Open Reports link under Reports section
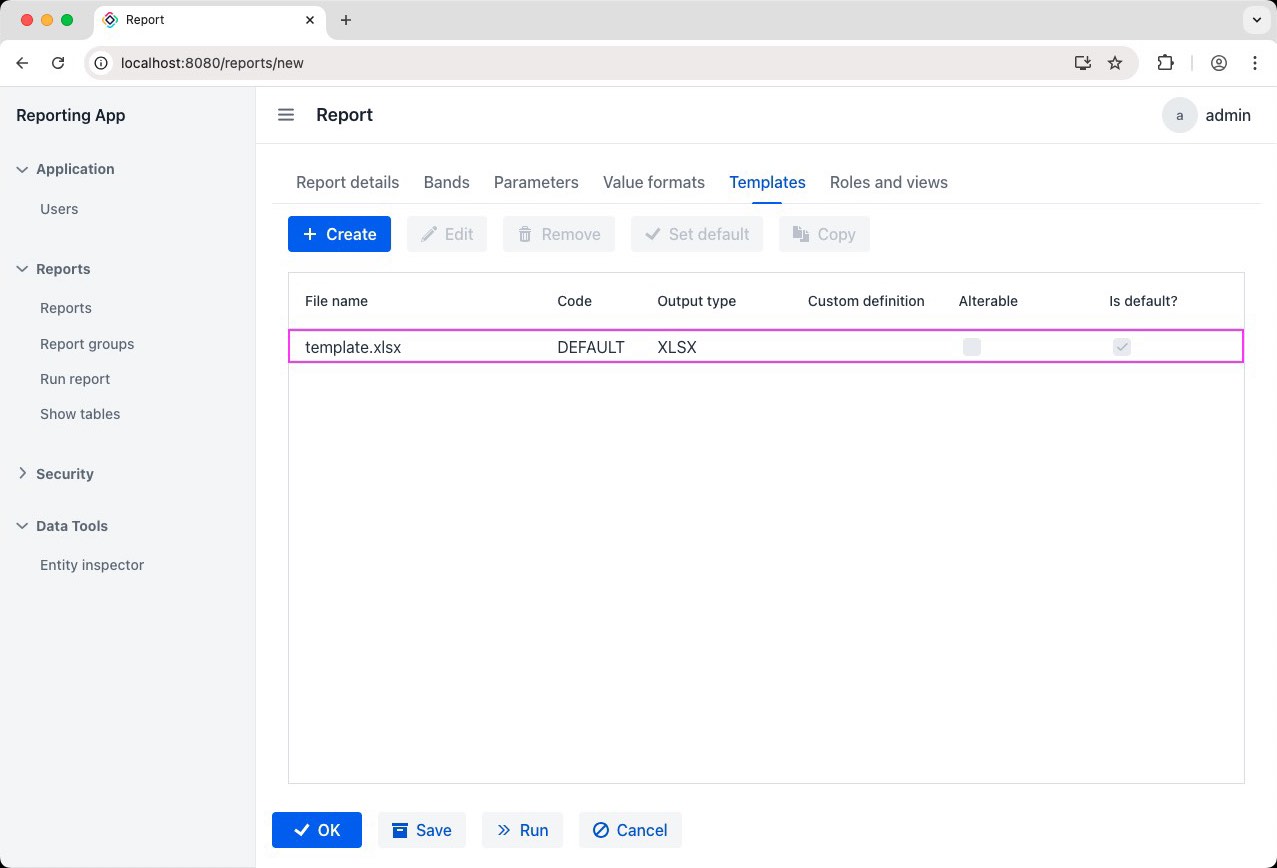1277x868 pixels. pos(66,308)
